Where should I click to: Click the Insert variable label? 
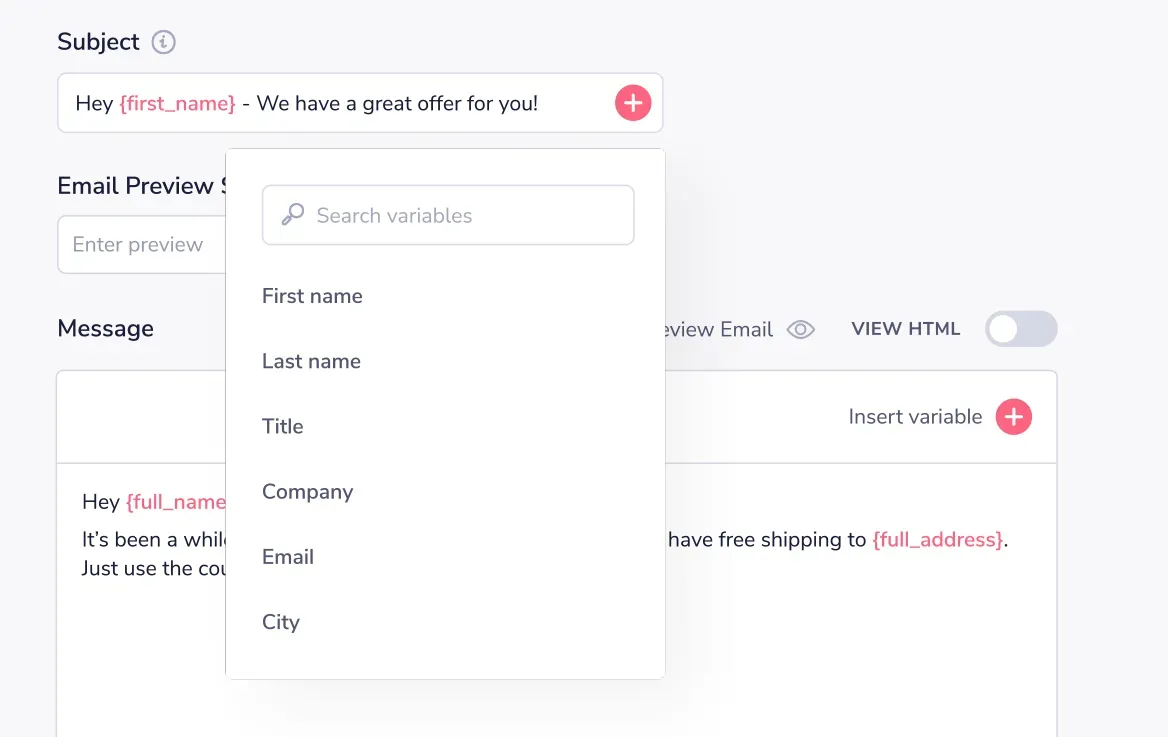[x=915, y=417]
